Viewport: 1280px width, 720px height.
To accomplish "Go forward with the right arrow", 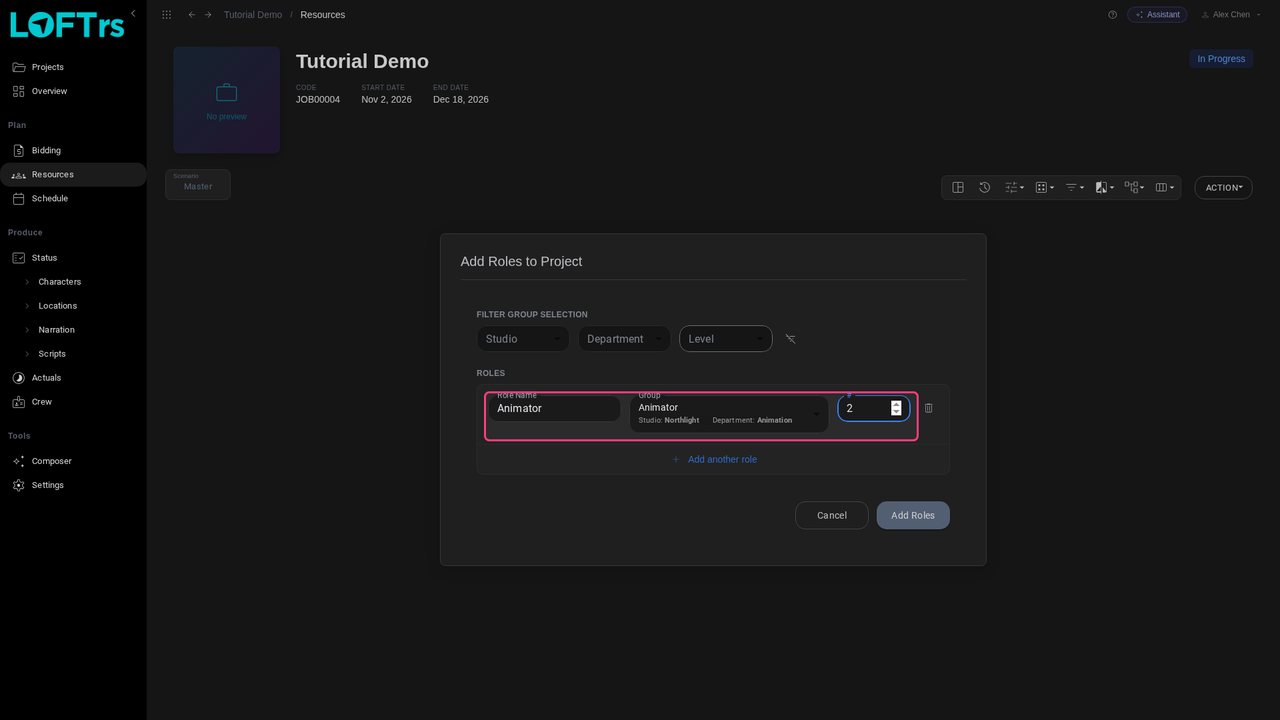I will click(x=208, y=15).
